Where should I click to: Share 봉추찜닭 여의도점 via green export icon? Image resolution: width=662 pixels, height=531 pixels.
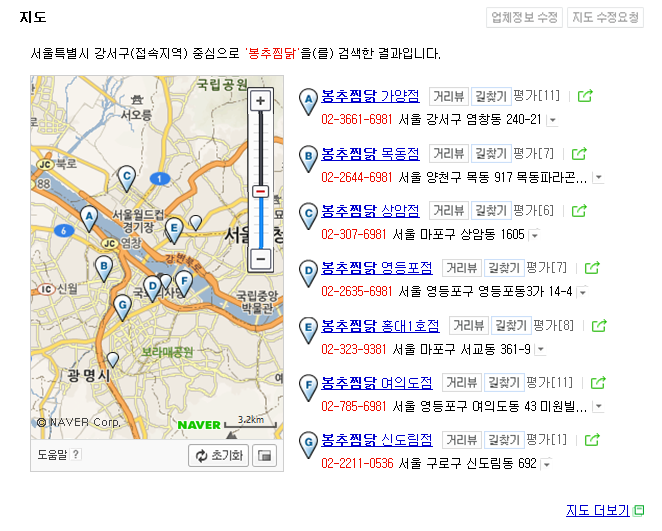(x=598, y=382)
